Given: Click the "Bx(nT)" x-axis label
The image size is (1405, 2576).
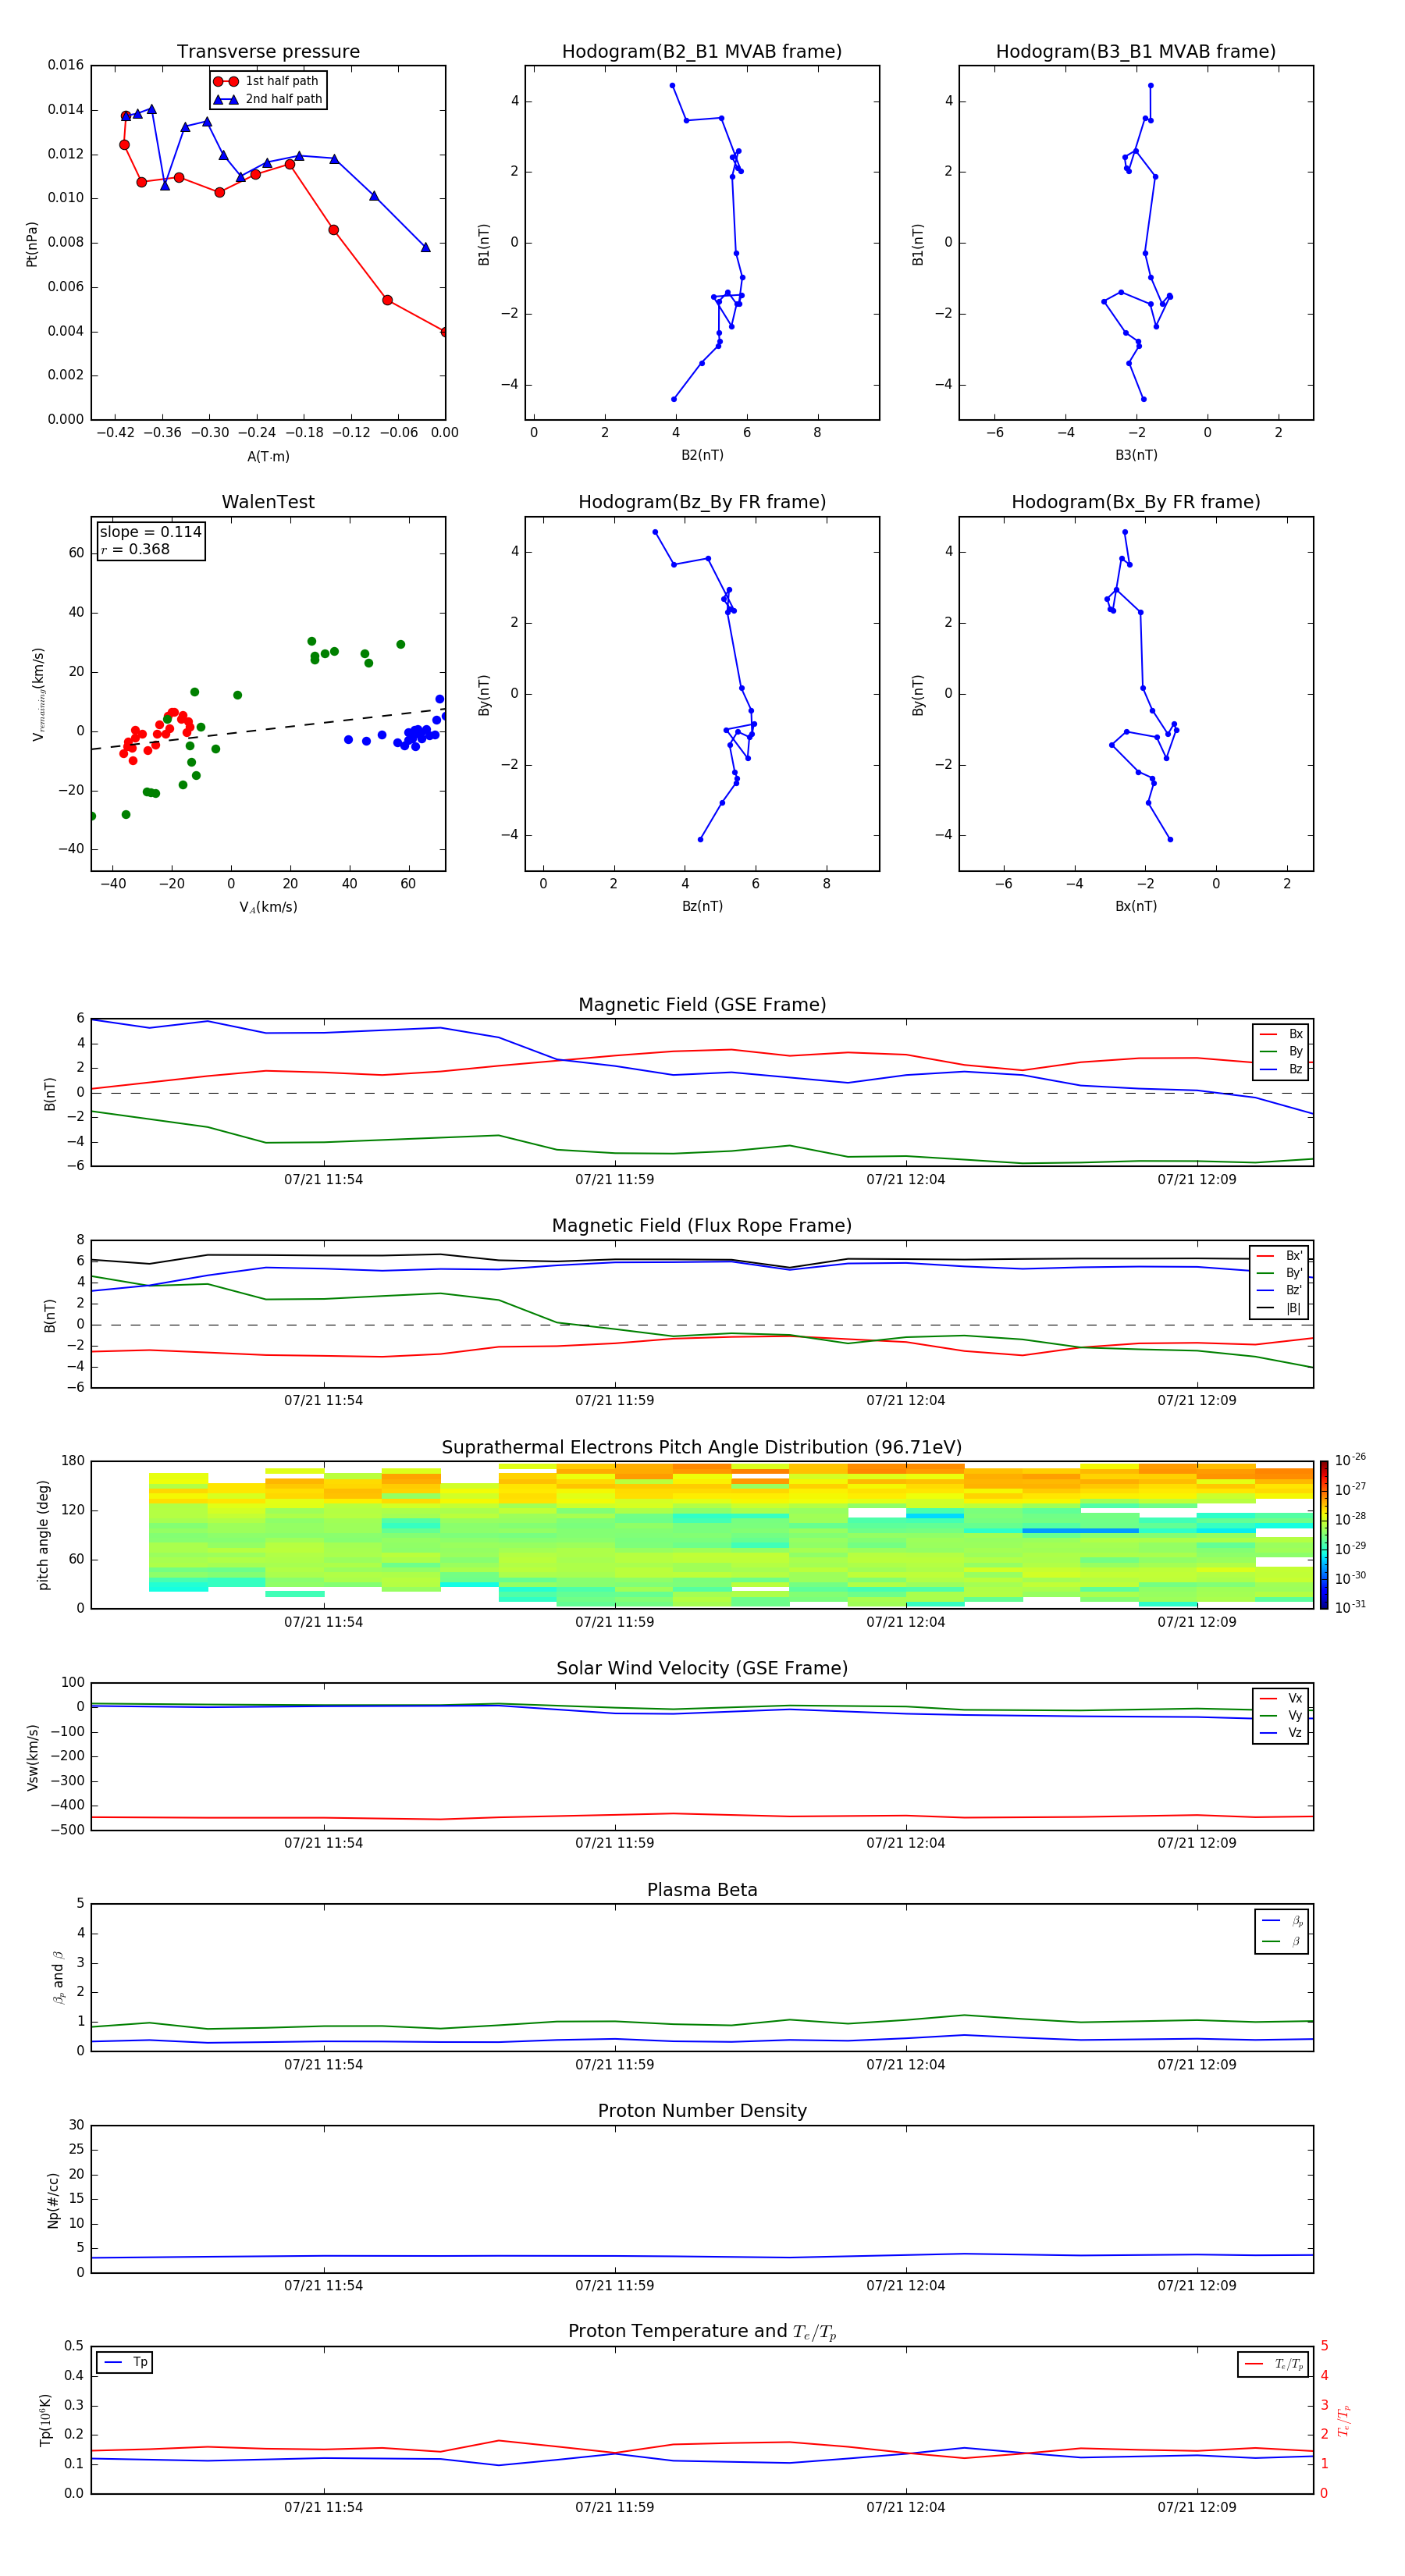Looking at the screenshot, I should 1136,906.
